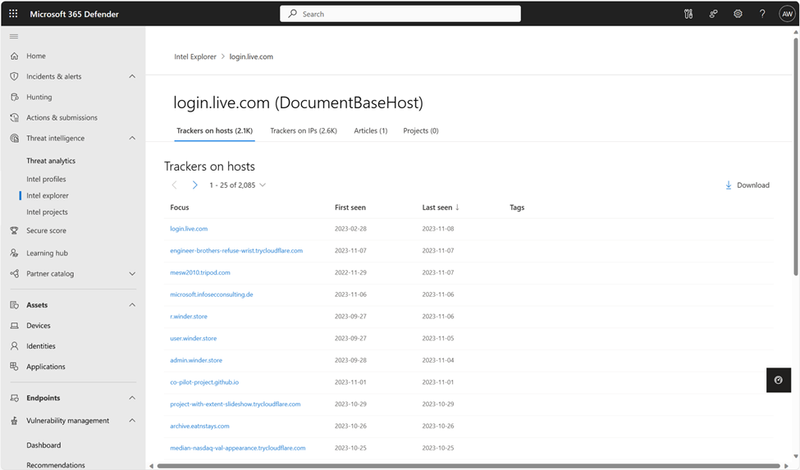Collapse Assets section chevron
Viewport: 800px width, 470px height.
coord(132,305)
